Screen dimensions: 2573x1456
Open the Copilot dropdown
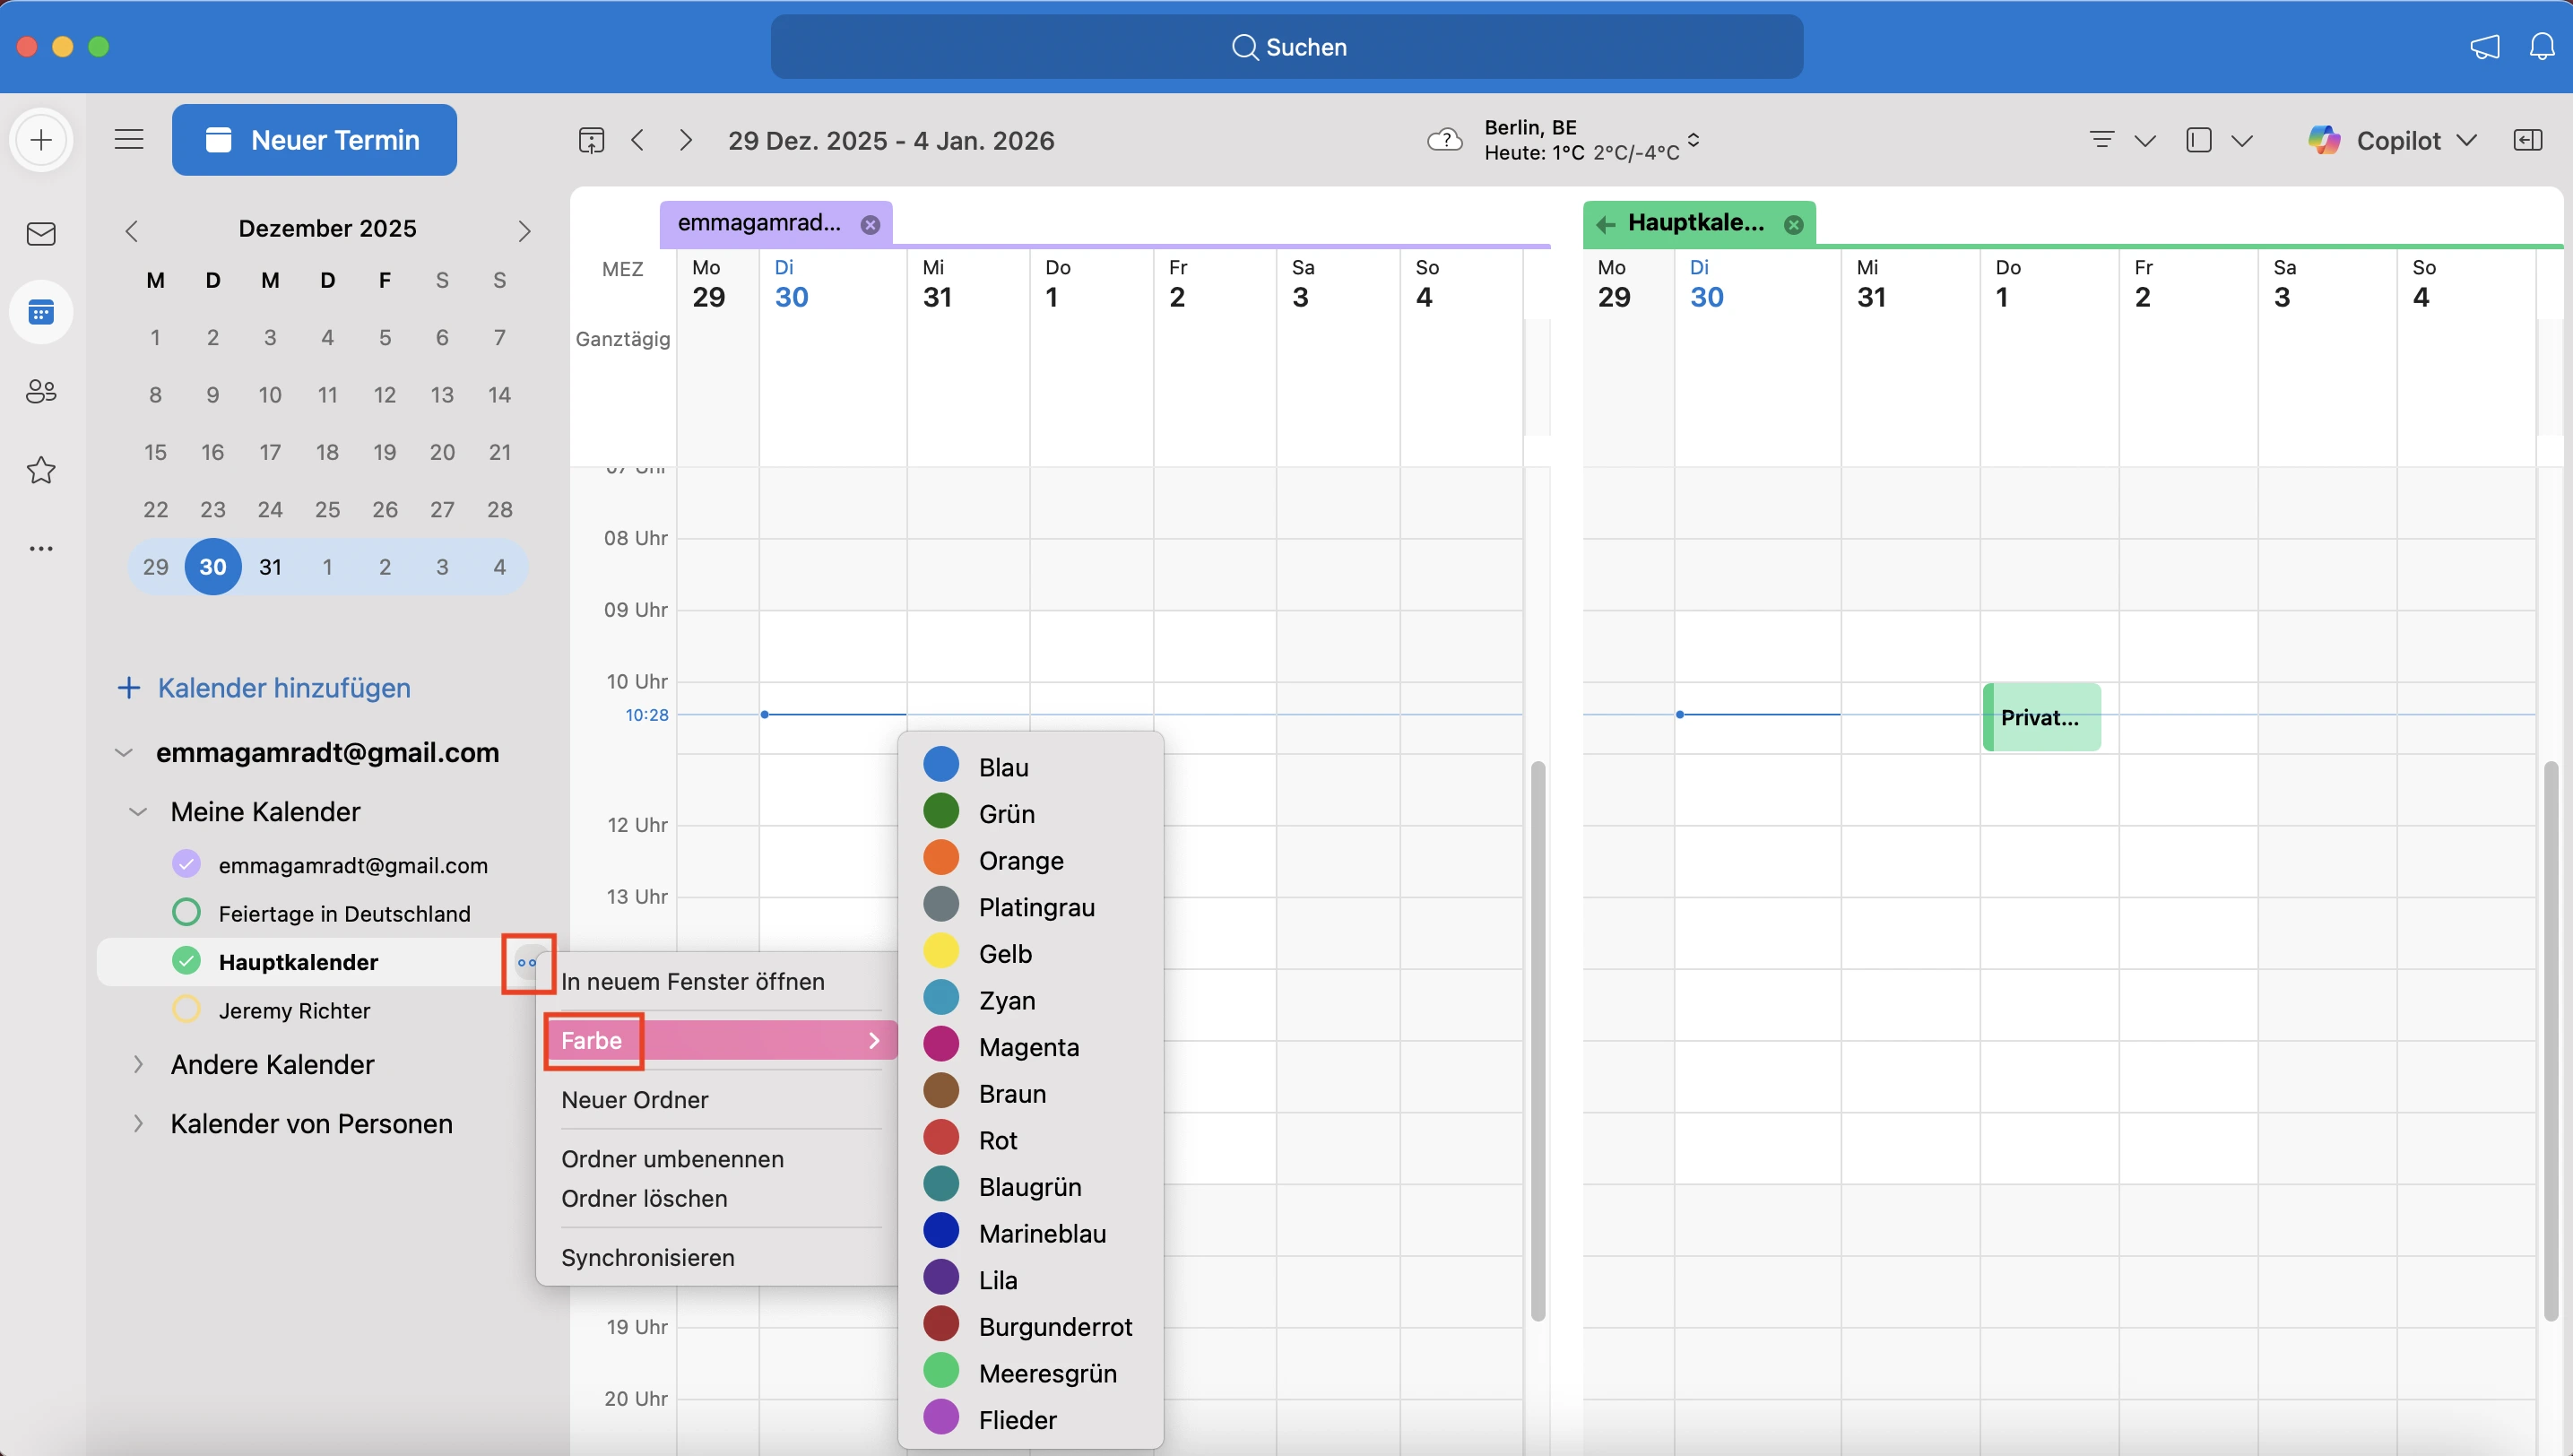click(2466, 140)
